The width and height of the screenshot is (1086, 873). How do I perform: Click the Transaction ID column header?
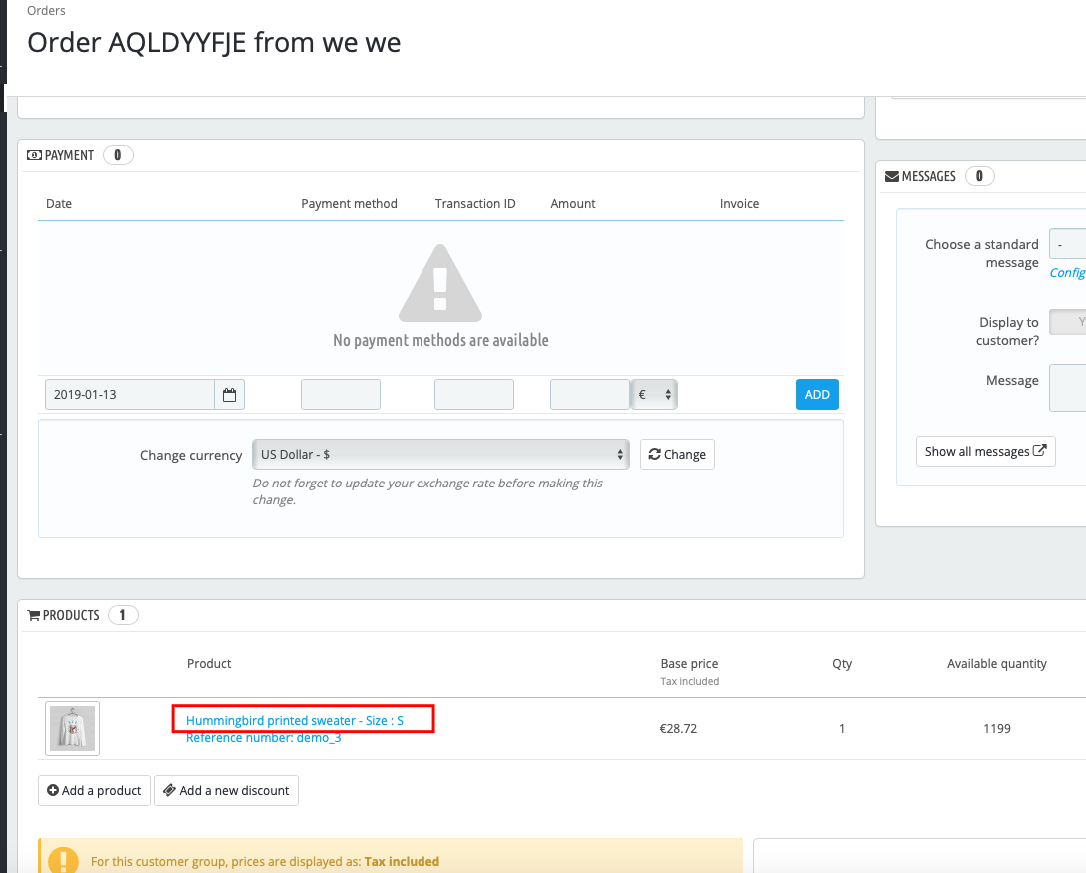[x=475, y=204]
